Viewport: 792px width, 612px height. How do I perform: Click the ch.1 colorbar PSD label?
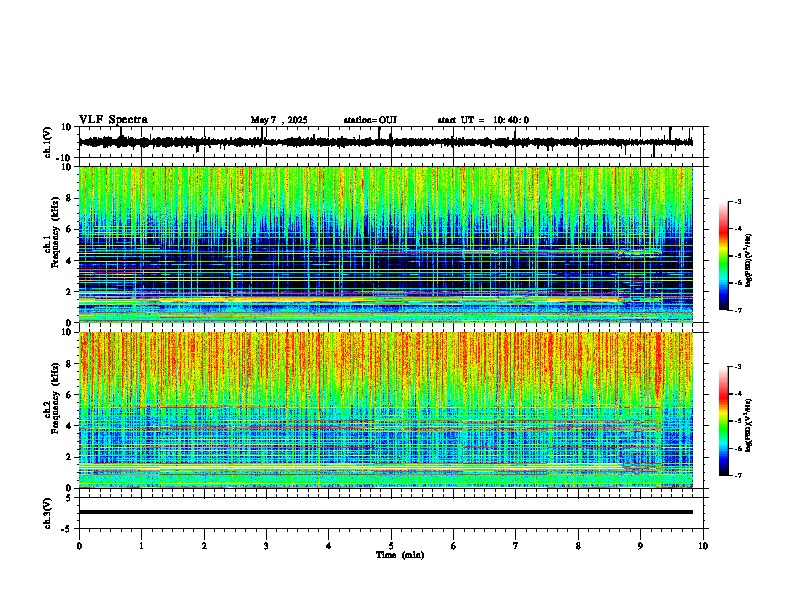[749, 260]
